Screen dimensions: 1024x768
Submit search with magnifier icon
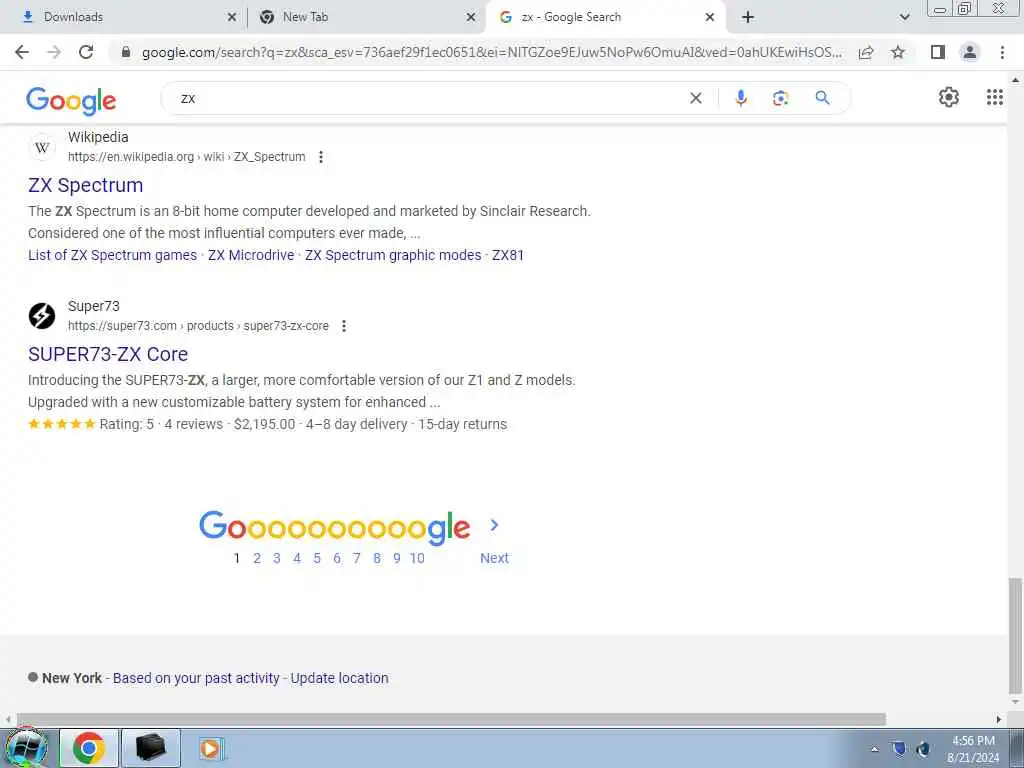click(822, 98)
